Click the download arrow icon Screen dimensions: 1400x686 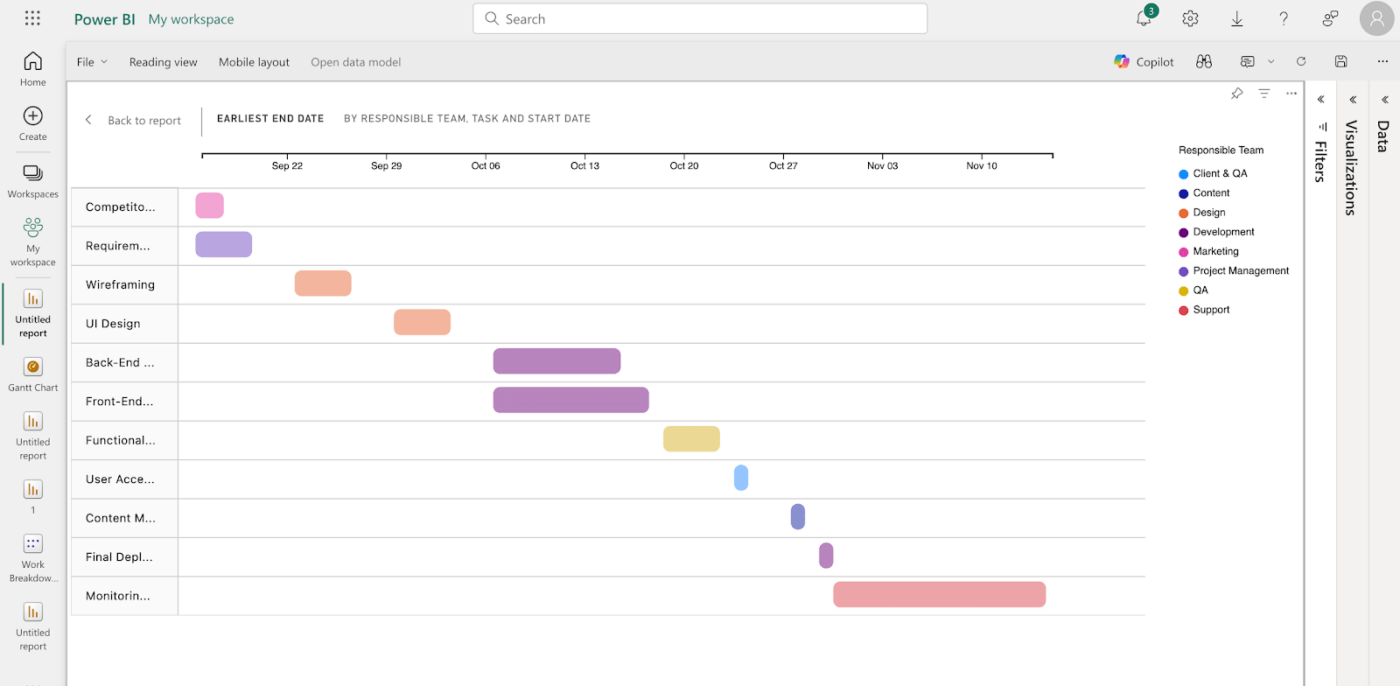tap(1237, 18)
